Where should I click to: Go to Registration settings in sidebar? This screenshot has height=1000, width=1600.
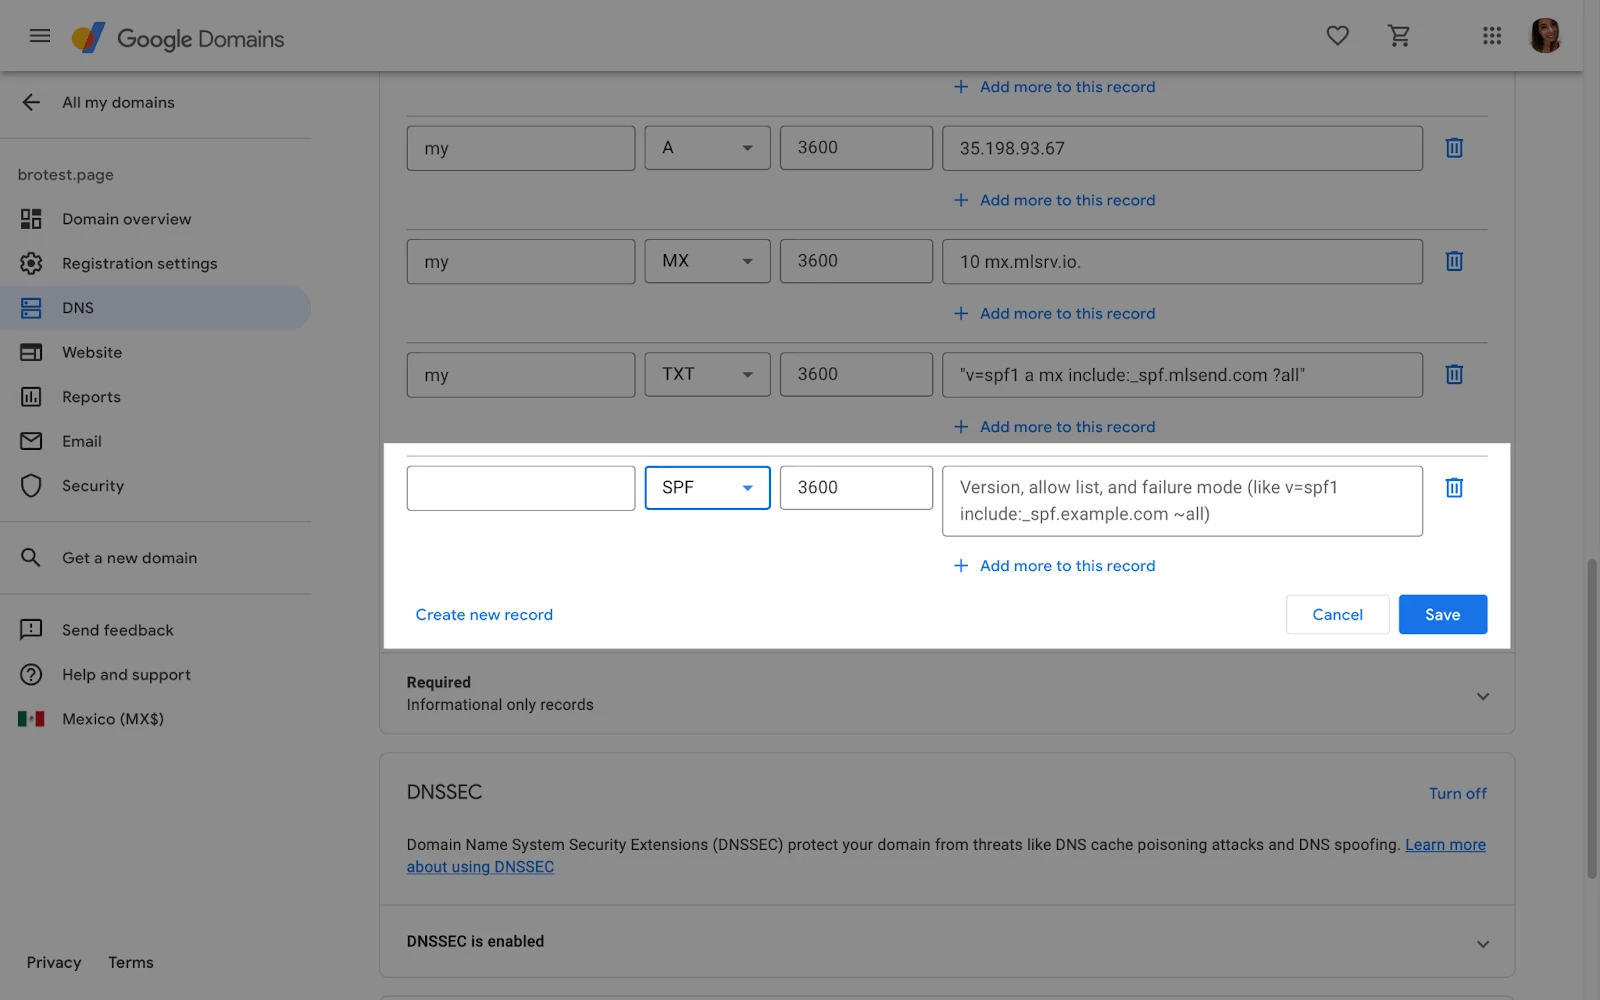(x=139, y=264)
